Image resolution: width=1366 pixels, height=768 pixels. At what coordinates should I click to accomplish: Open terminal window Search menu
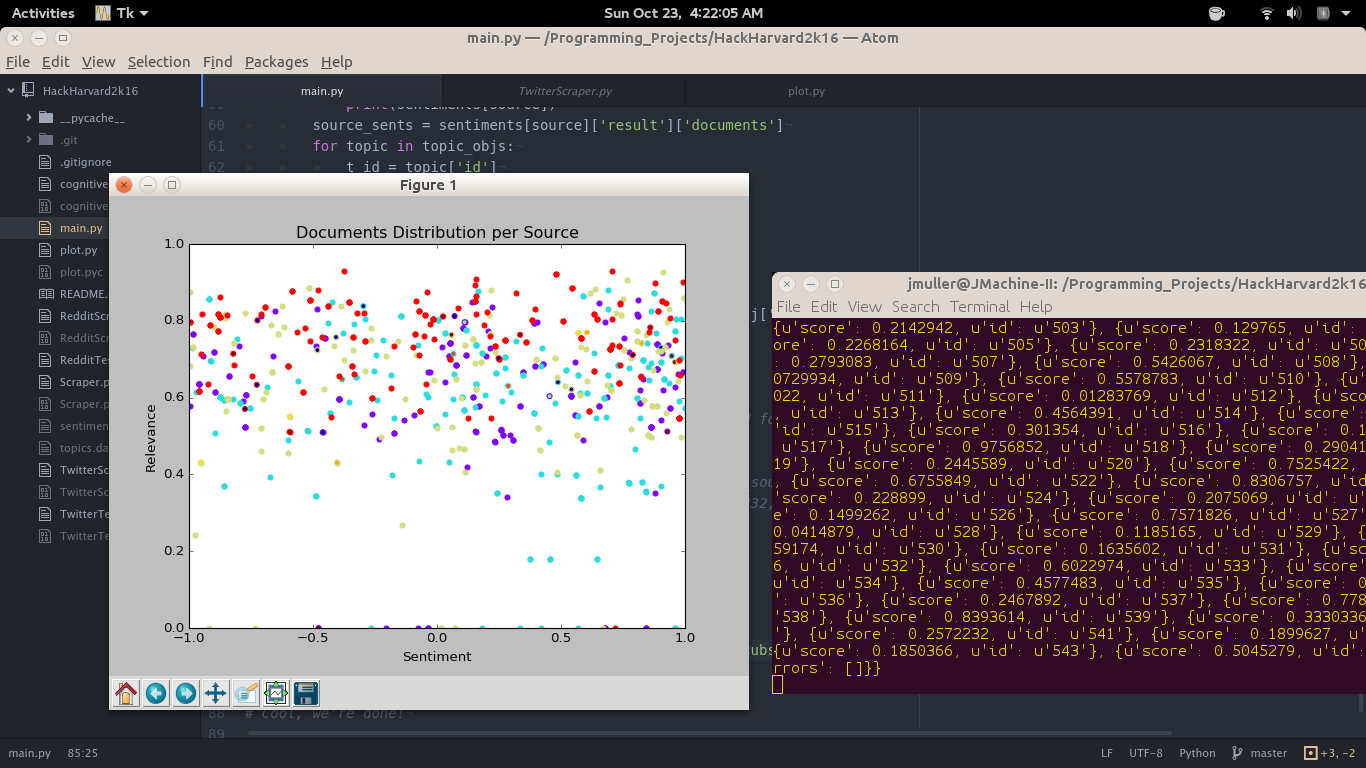click(916, 307)
